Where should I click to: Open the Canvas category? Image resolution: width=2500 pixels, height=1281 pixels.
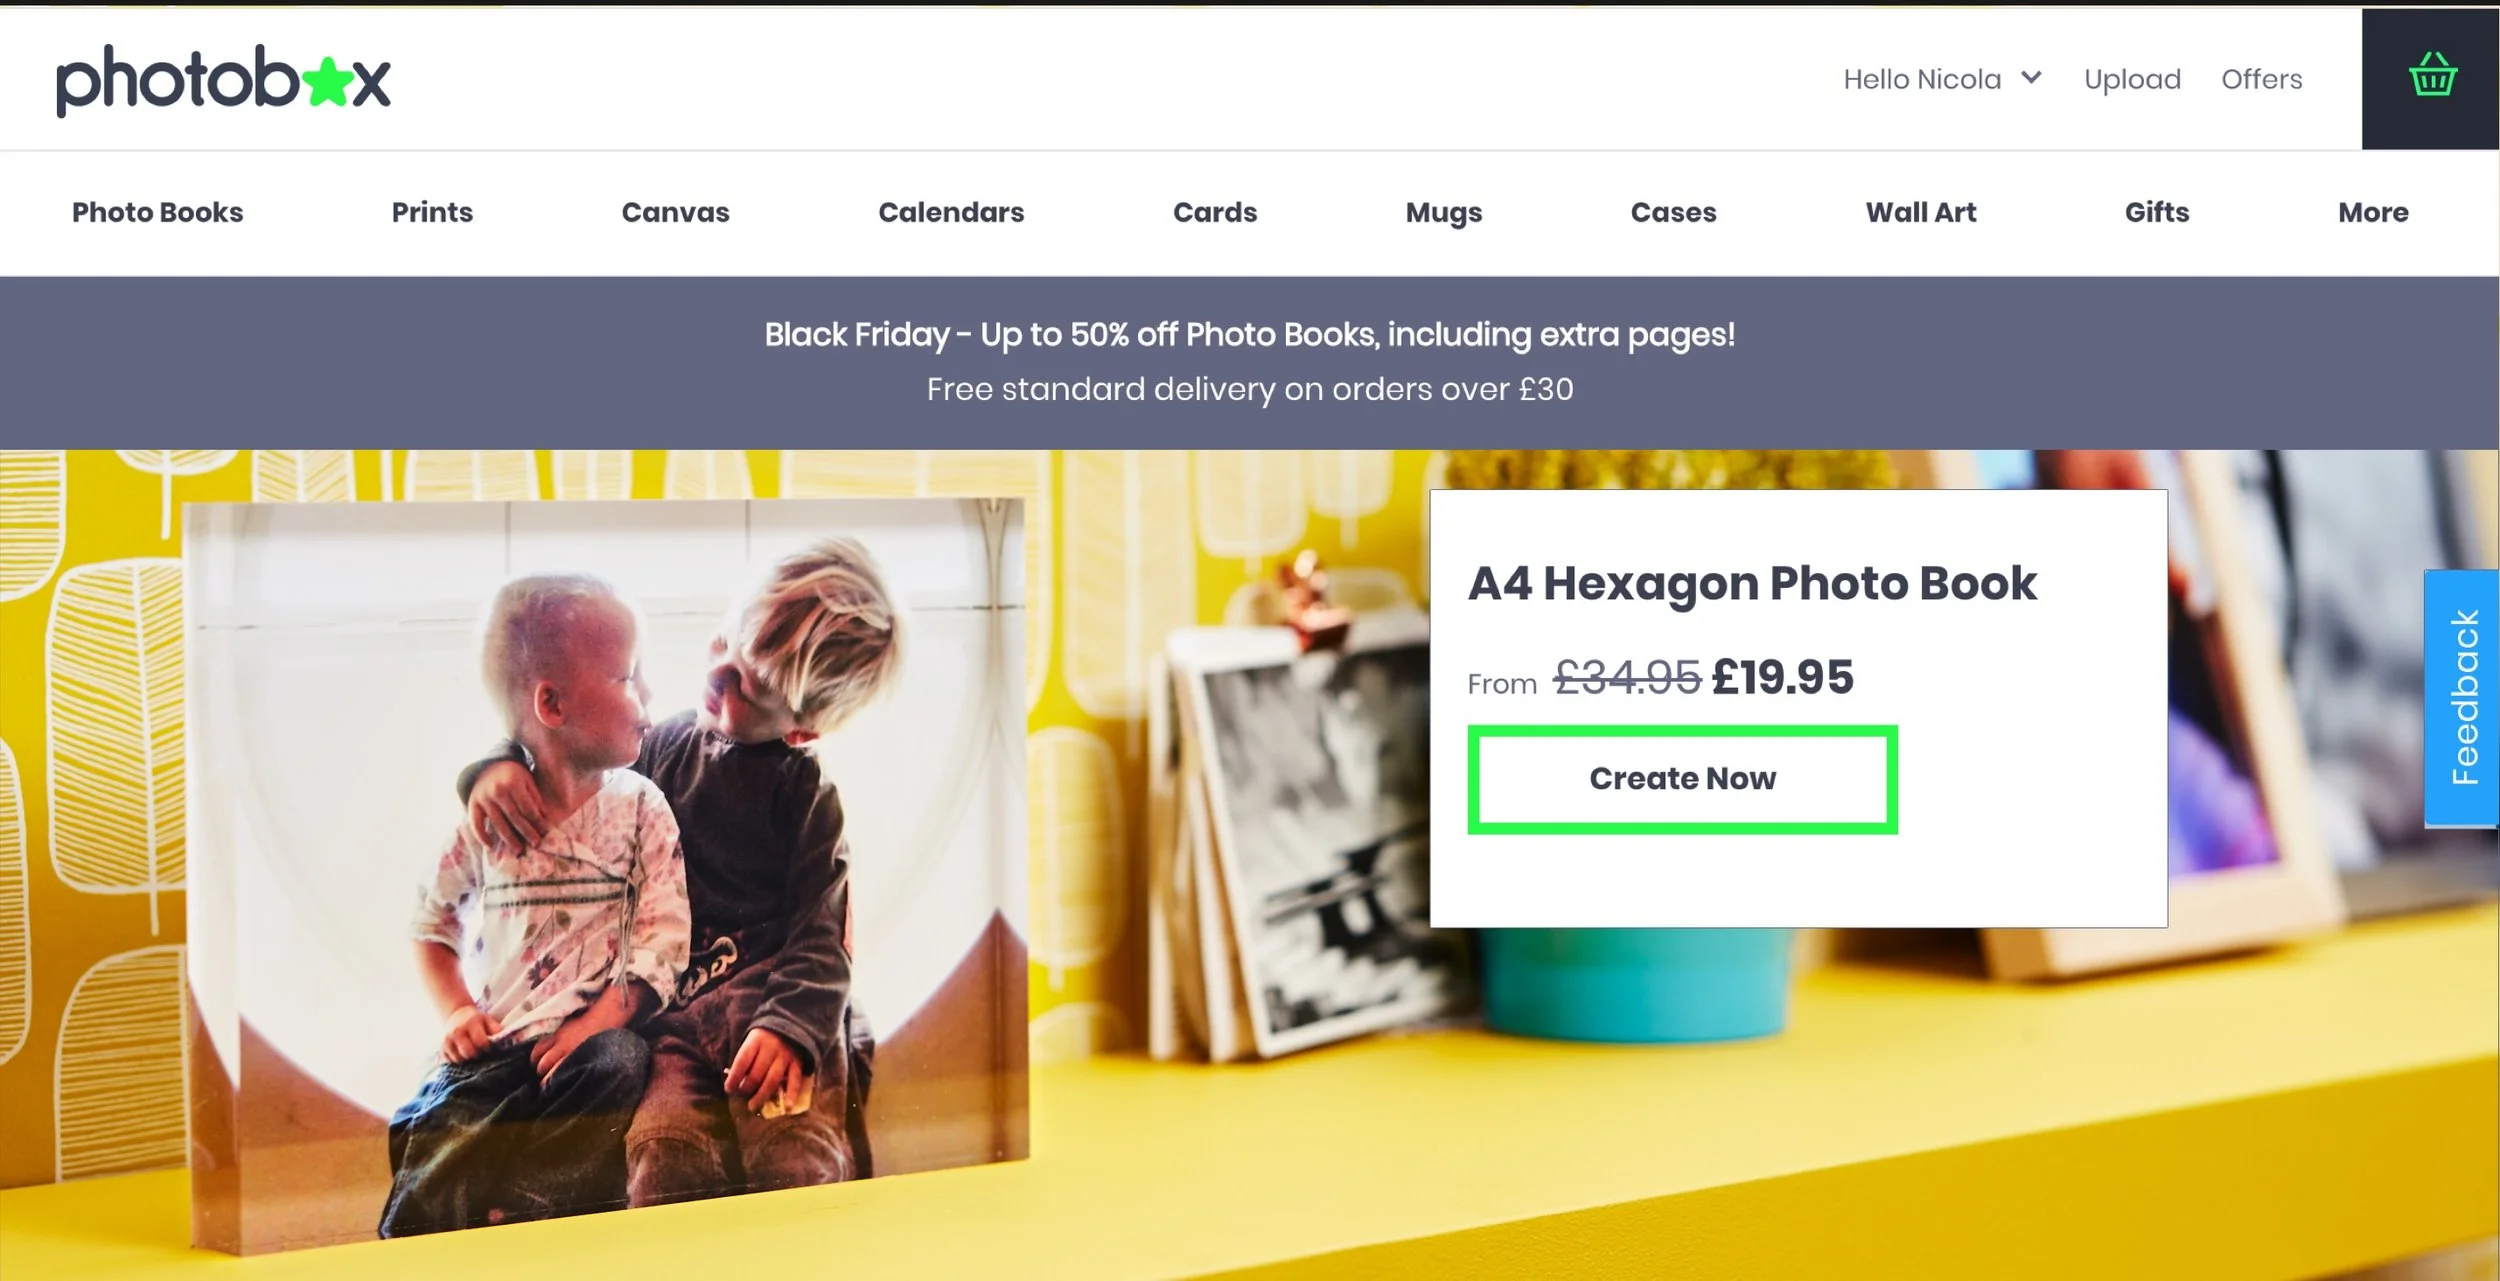coord(675,212)
